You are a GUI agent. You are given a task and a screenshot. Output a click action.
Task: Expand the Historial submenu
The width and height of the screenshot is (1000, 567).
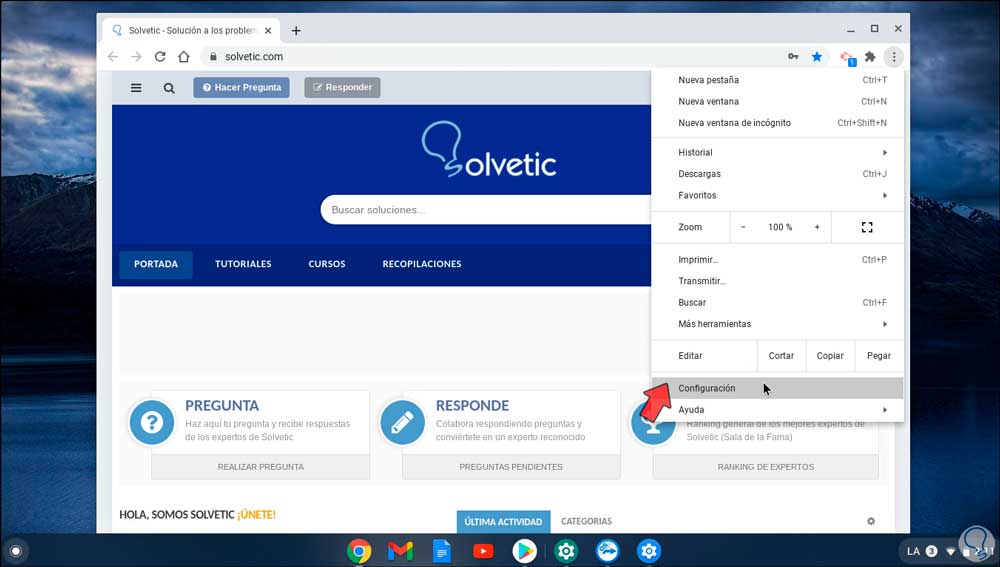pyautogui.click(x=777, y=152)
